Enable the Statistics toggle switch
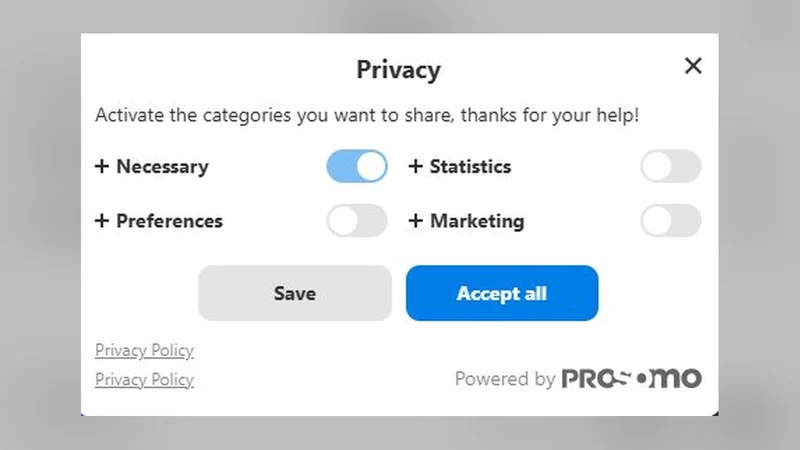Viewport: 800px width, 450px height. click(671, 166)
